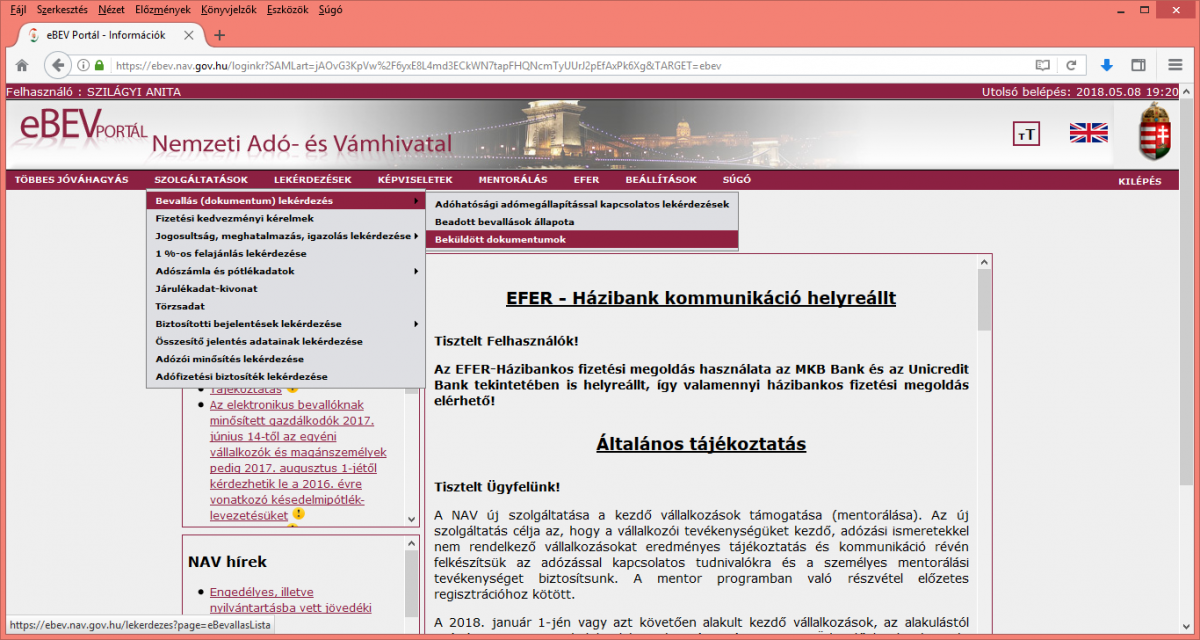Expand Biztosítotti bejelentések lekérdezése submenu
The height and width of the screenshot is (640, 1200).
click(x=286, y=324)
